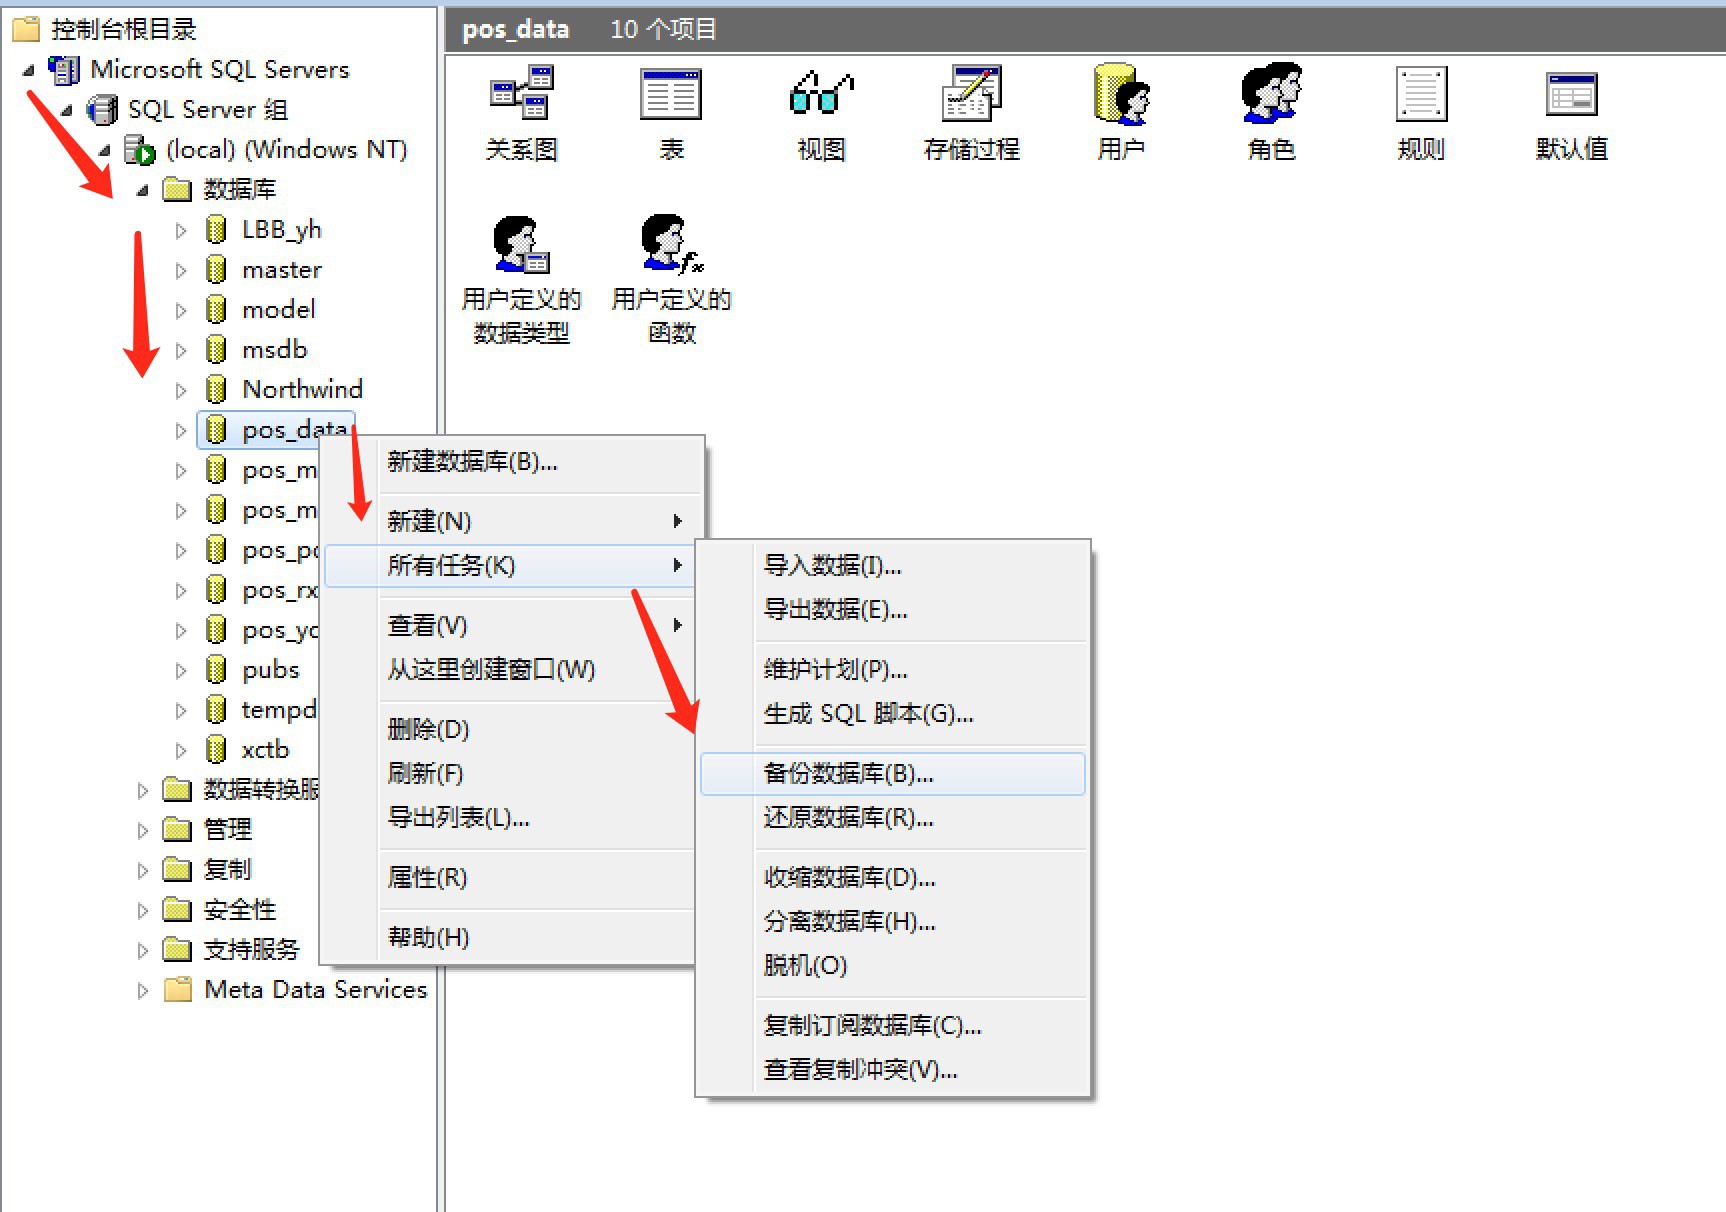The height and width of the screenshot is (1212, 1726).
Task: Click the (local) server running icon
Action: coord(139,149)
